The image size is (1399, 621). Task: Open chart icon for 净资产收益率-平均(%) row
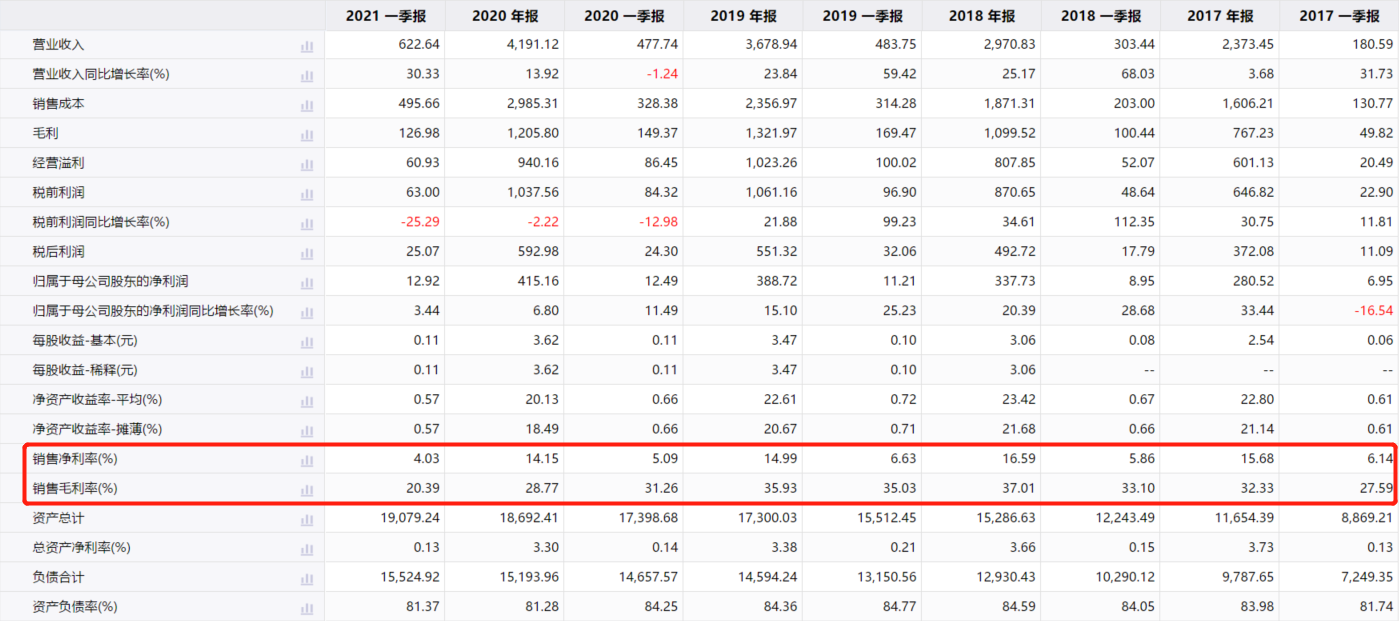(307, 401)
